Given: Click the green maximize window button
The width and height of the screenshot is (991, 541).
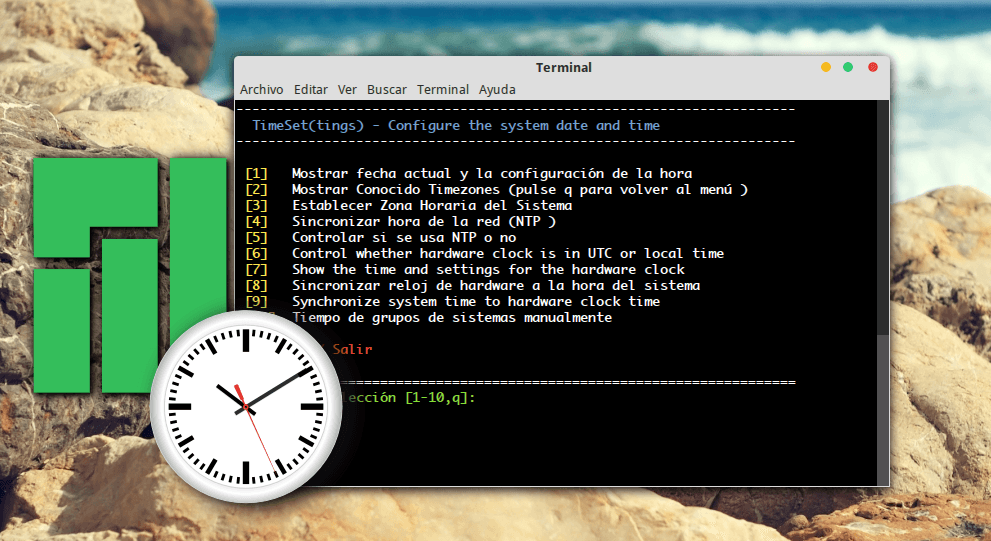Looking at the screenshot, I should pyautogui.click(x=848, y=67).
